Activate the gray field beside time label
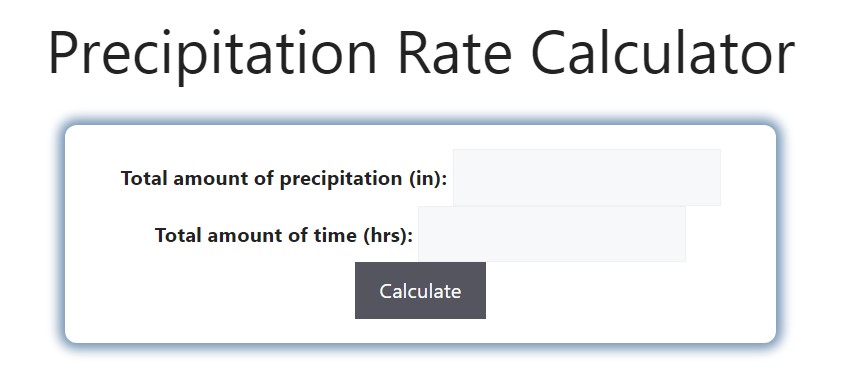 click(552, 234)
